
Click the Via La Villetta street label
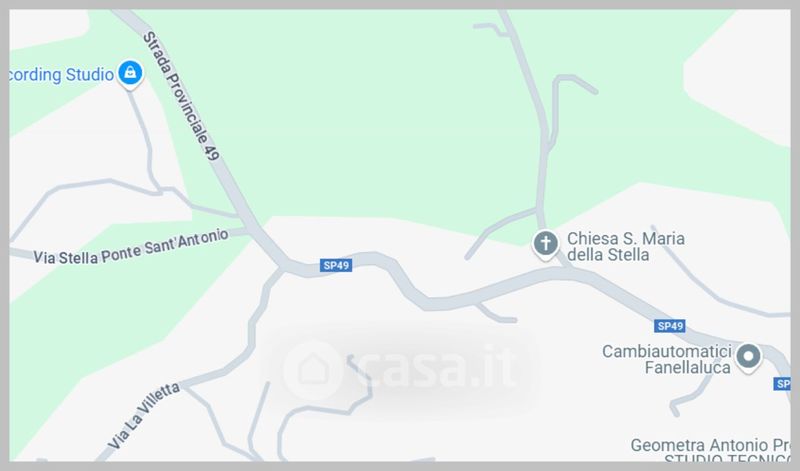(144, 416)
